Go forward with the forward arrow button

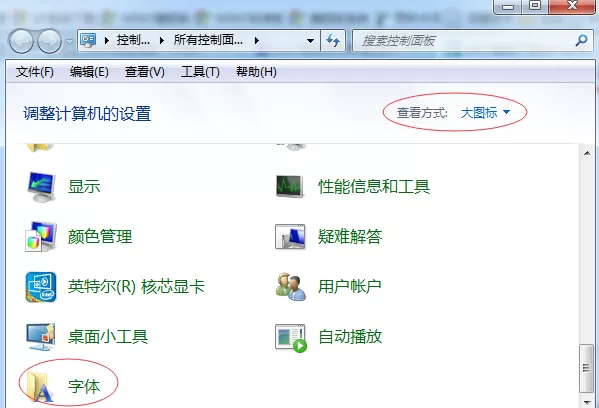pos(49,41)
